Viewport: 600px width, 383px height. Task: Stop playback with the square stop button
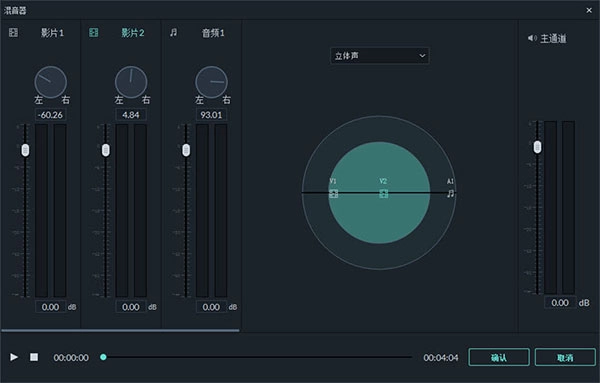click(34, 357)
